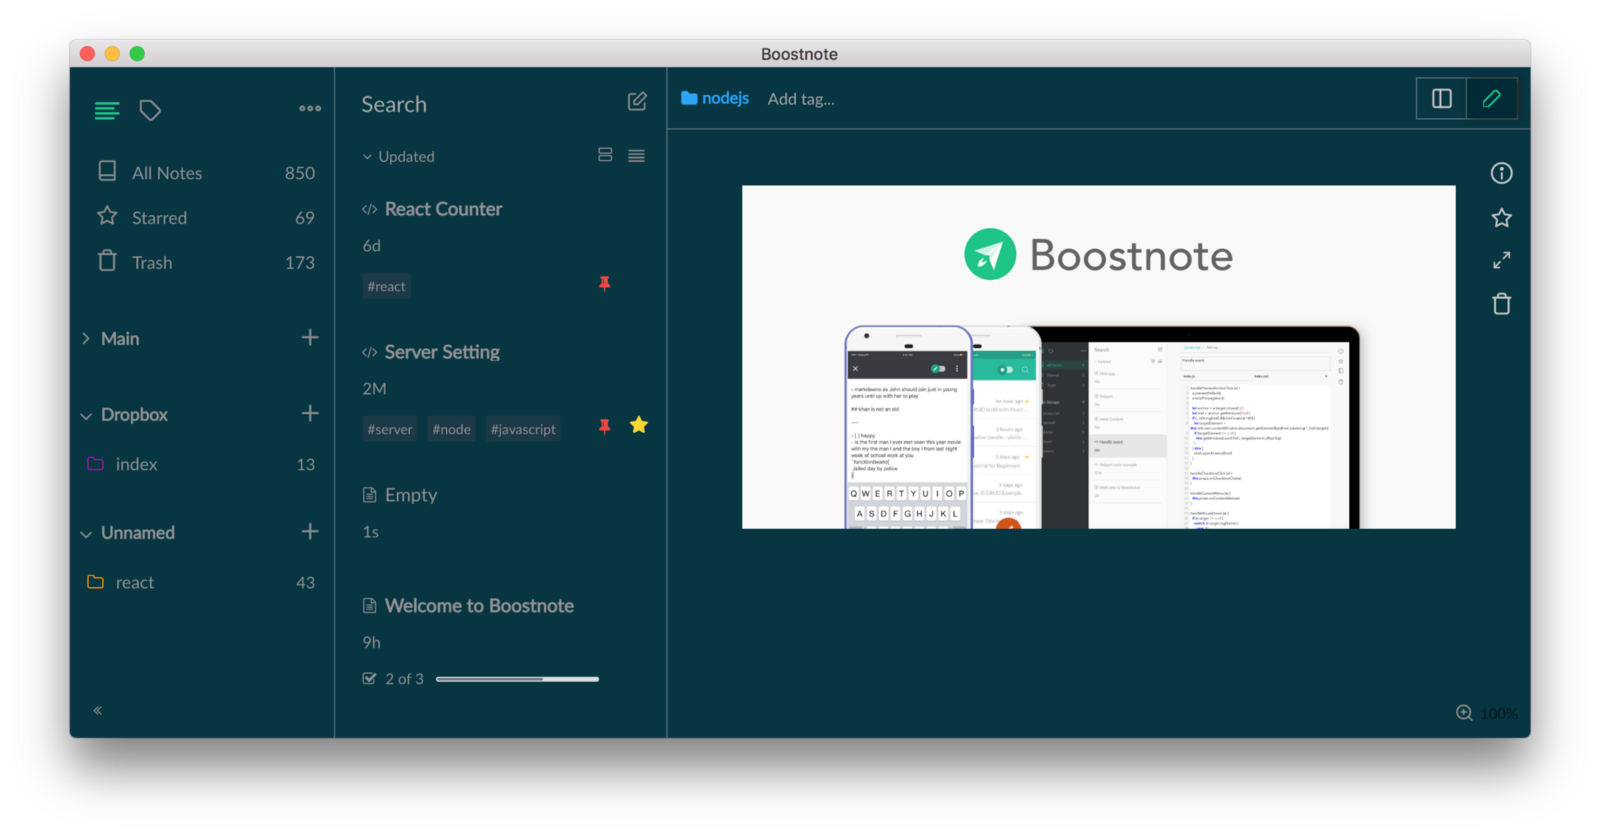
Task: Toggle split view layout button
Action: pos(1441,98)
